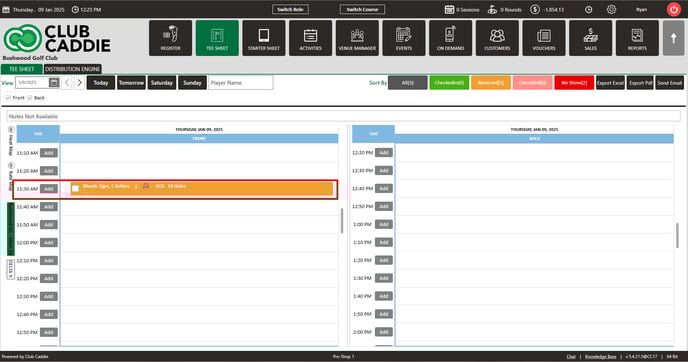
Task: Open the Venue Manager module
Action: [x=357, y=38]
